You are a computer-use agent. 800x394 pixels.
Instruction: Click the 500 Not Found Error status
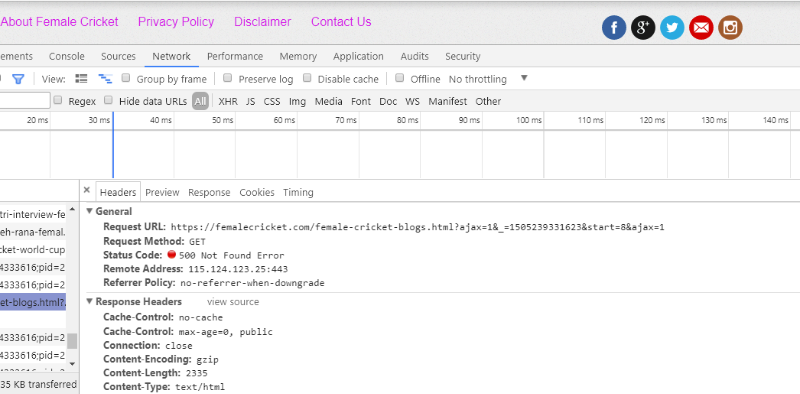coord(232,255)
